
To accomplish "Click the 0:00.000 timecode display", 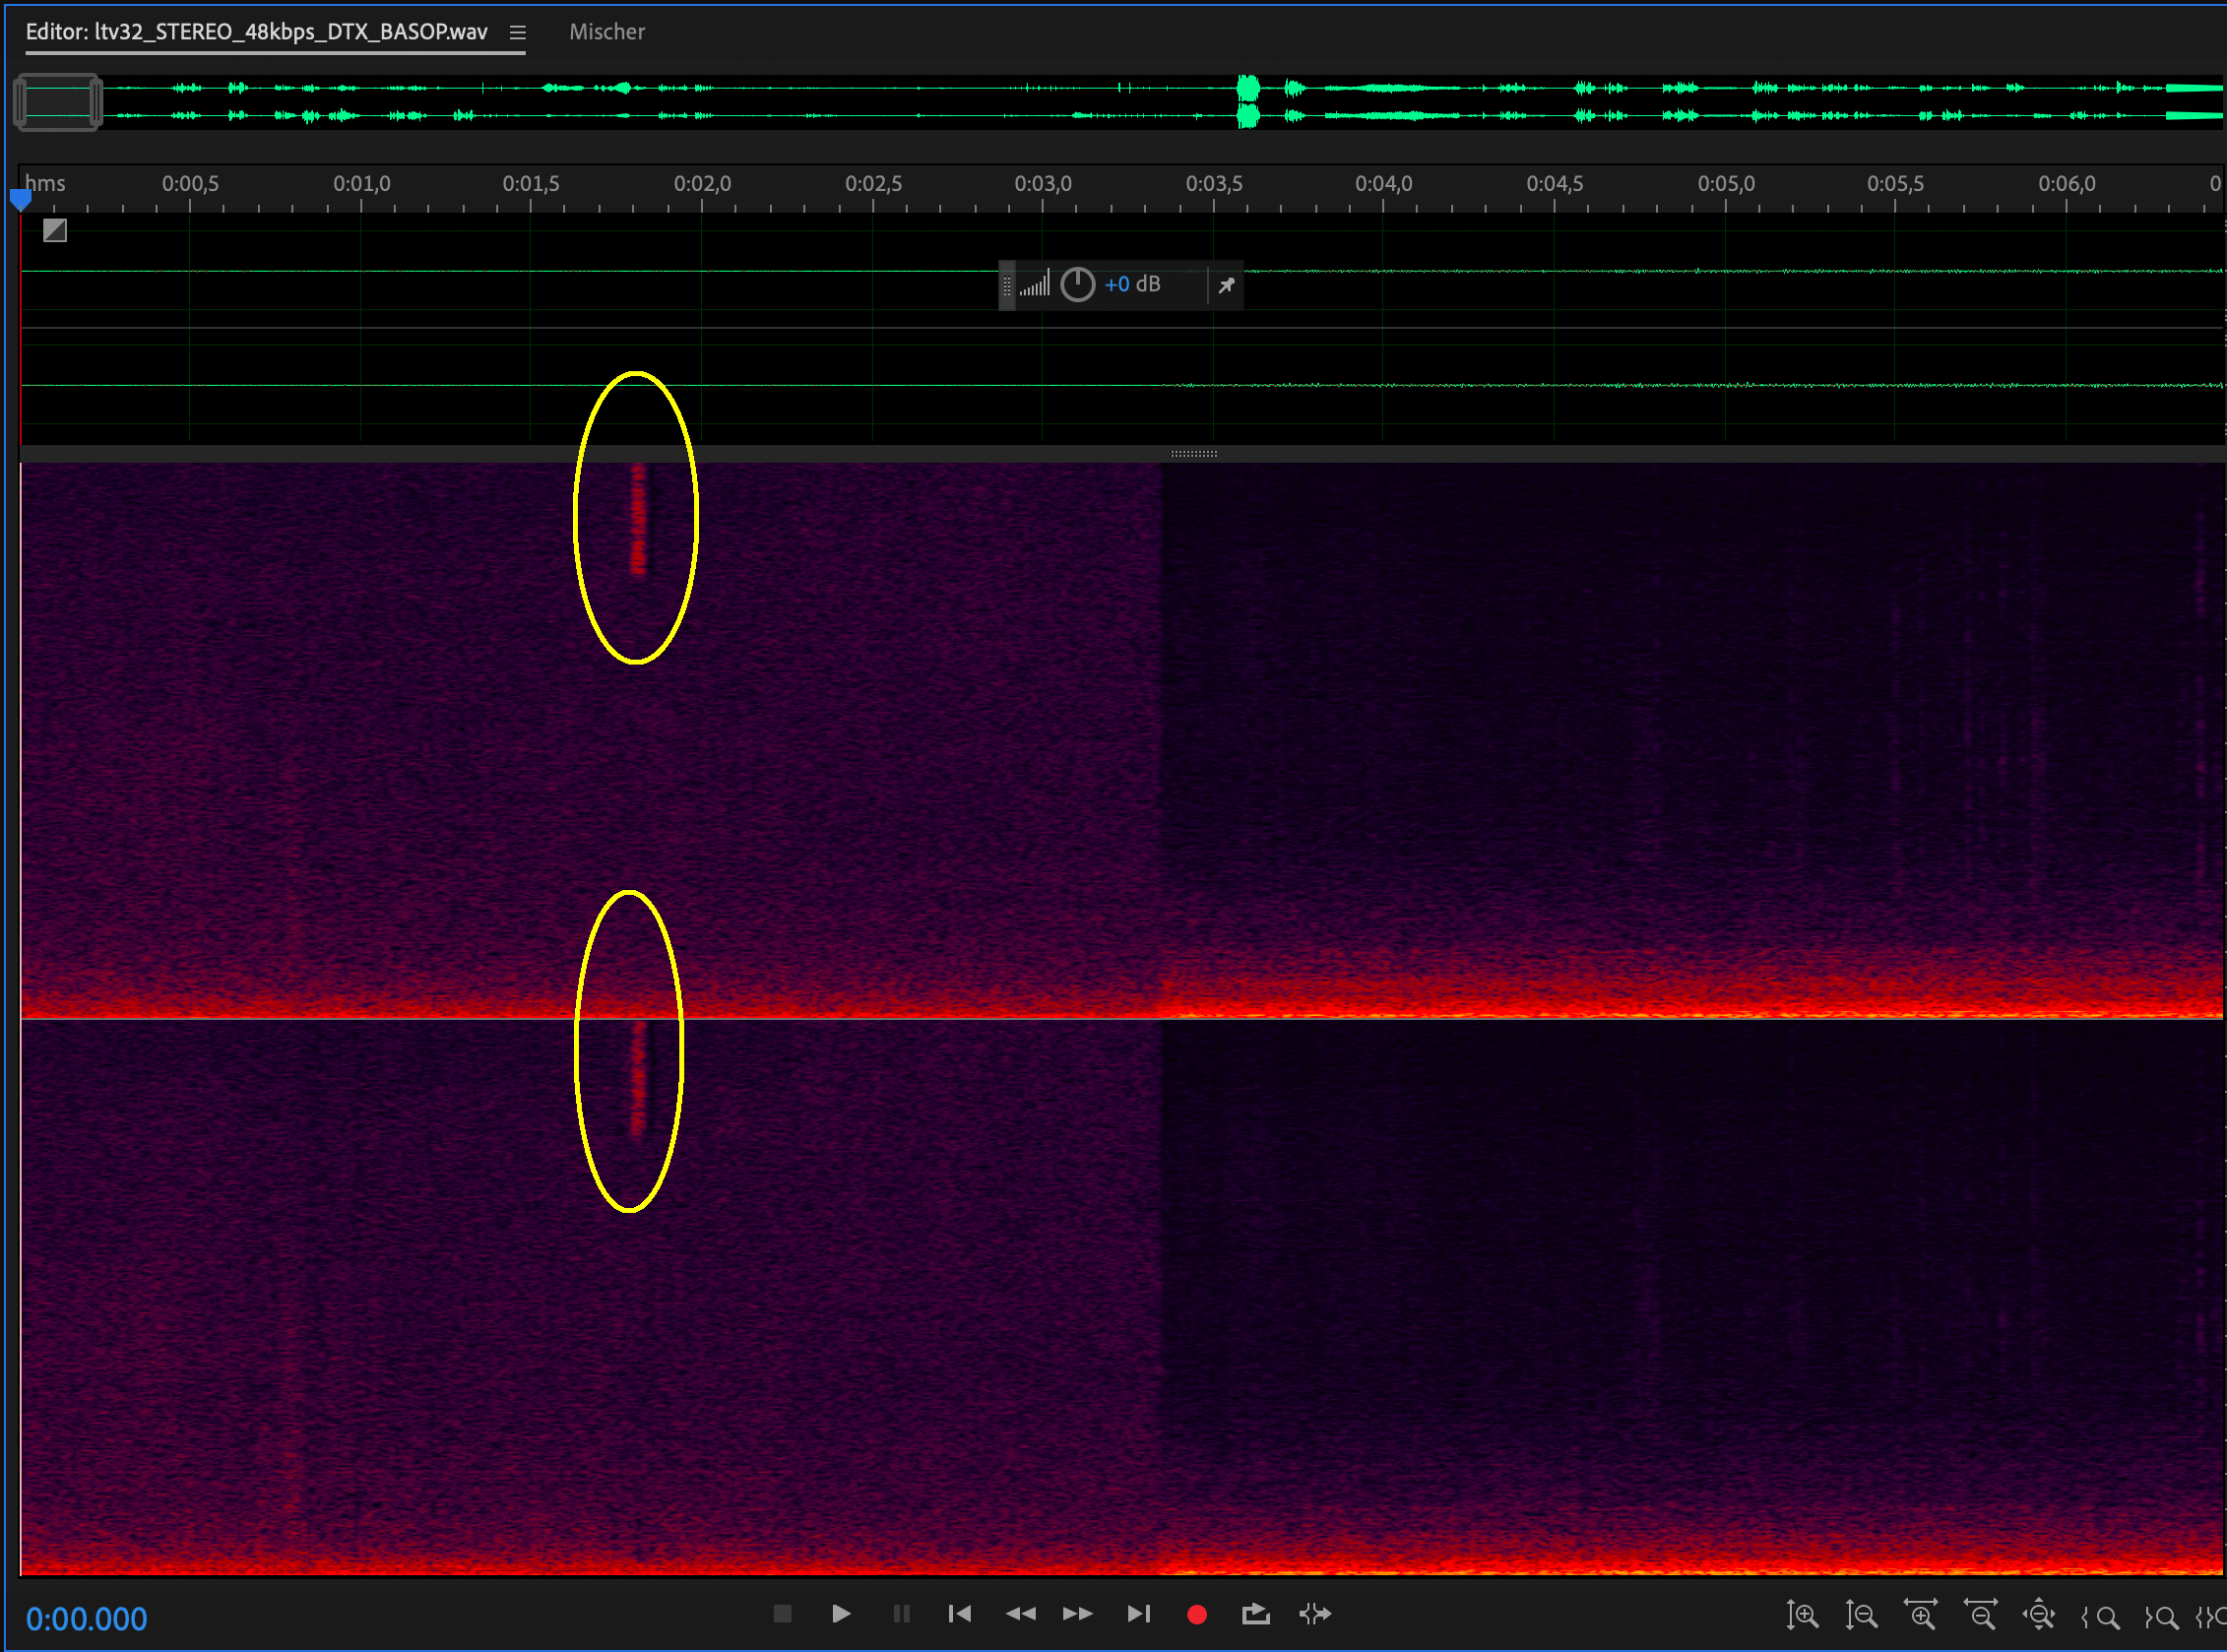I will point(86,1619).
